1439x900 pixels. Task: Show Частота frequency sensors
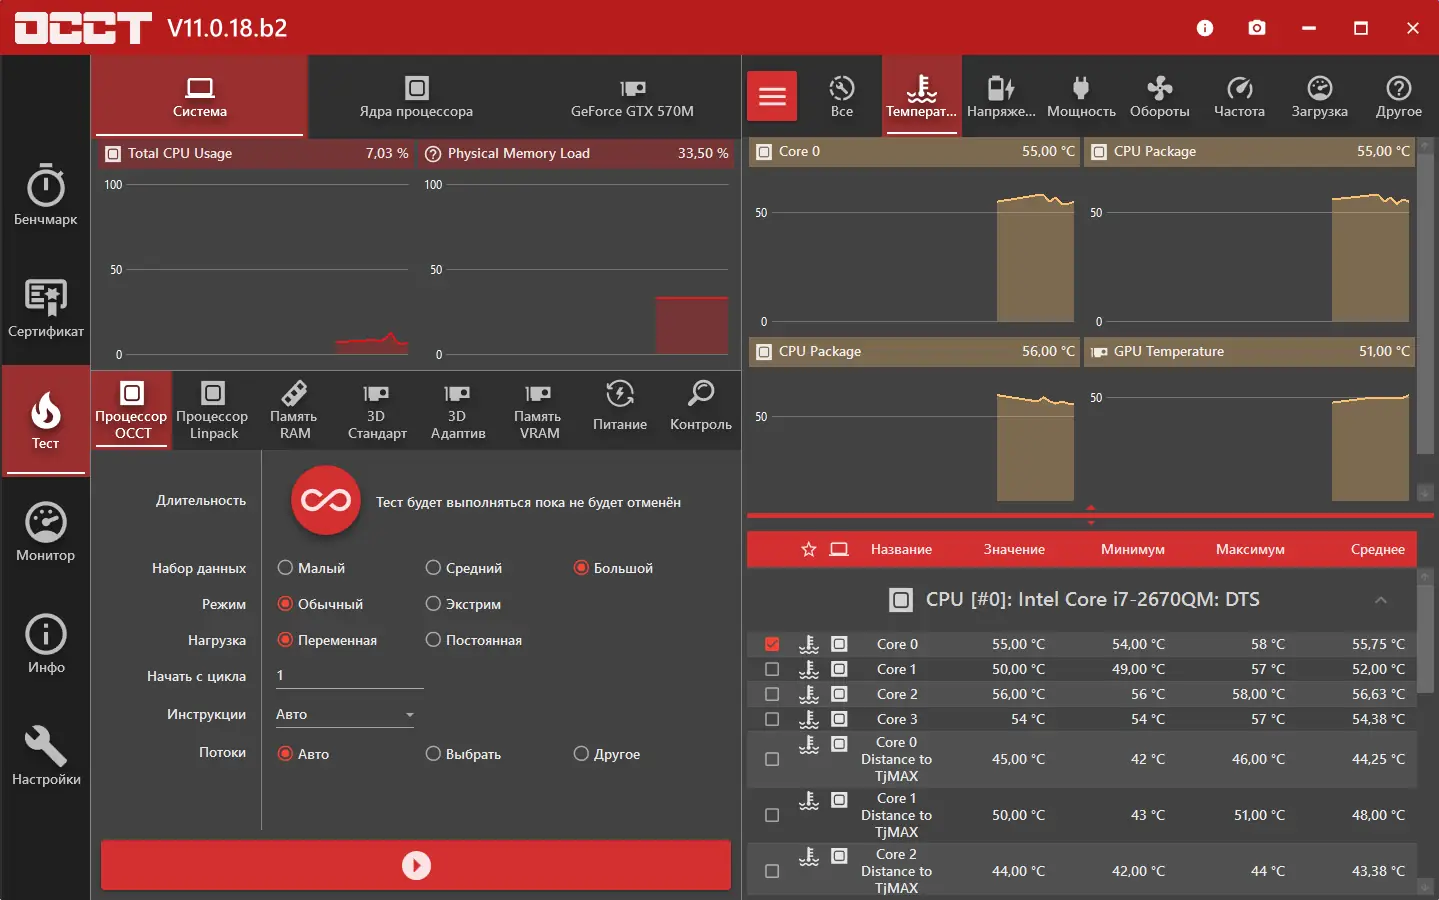1239,96
